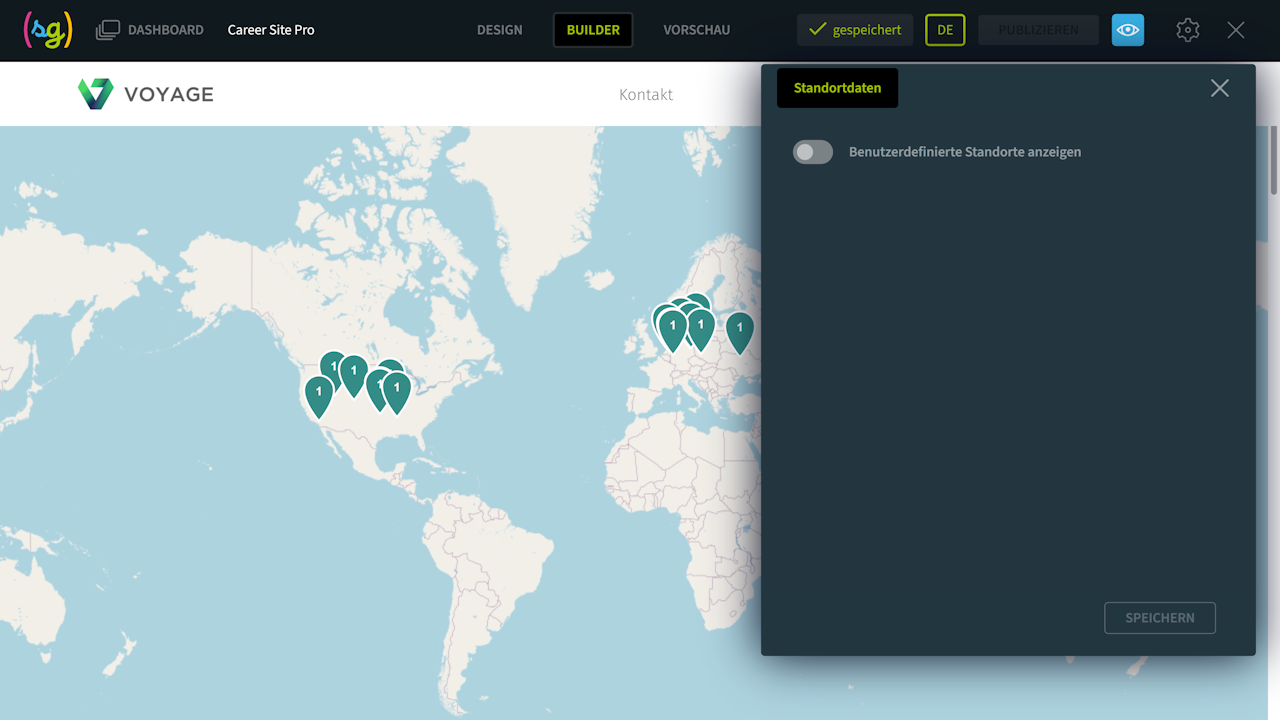1280x720 pixels.
Task: Open settings gear in top bar
Action: point(1188,30)
